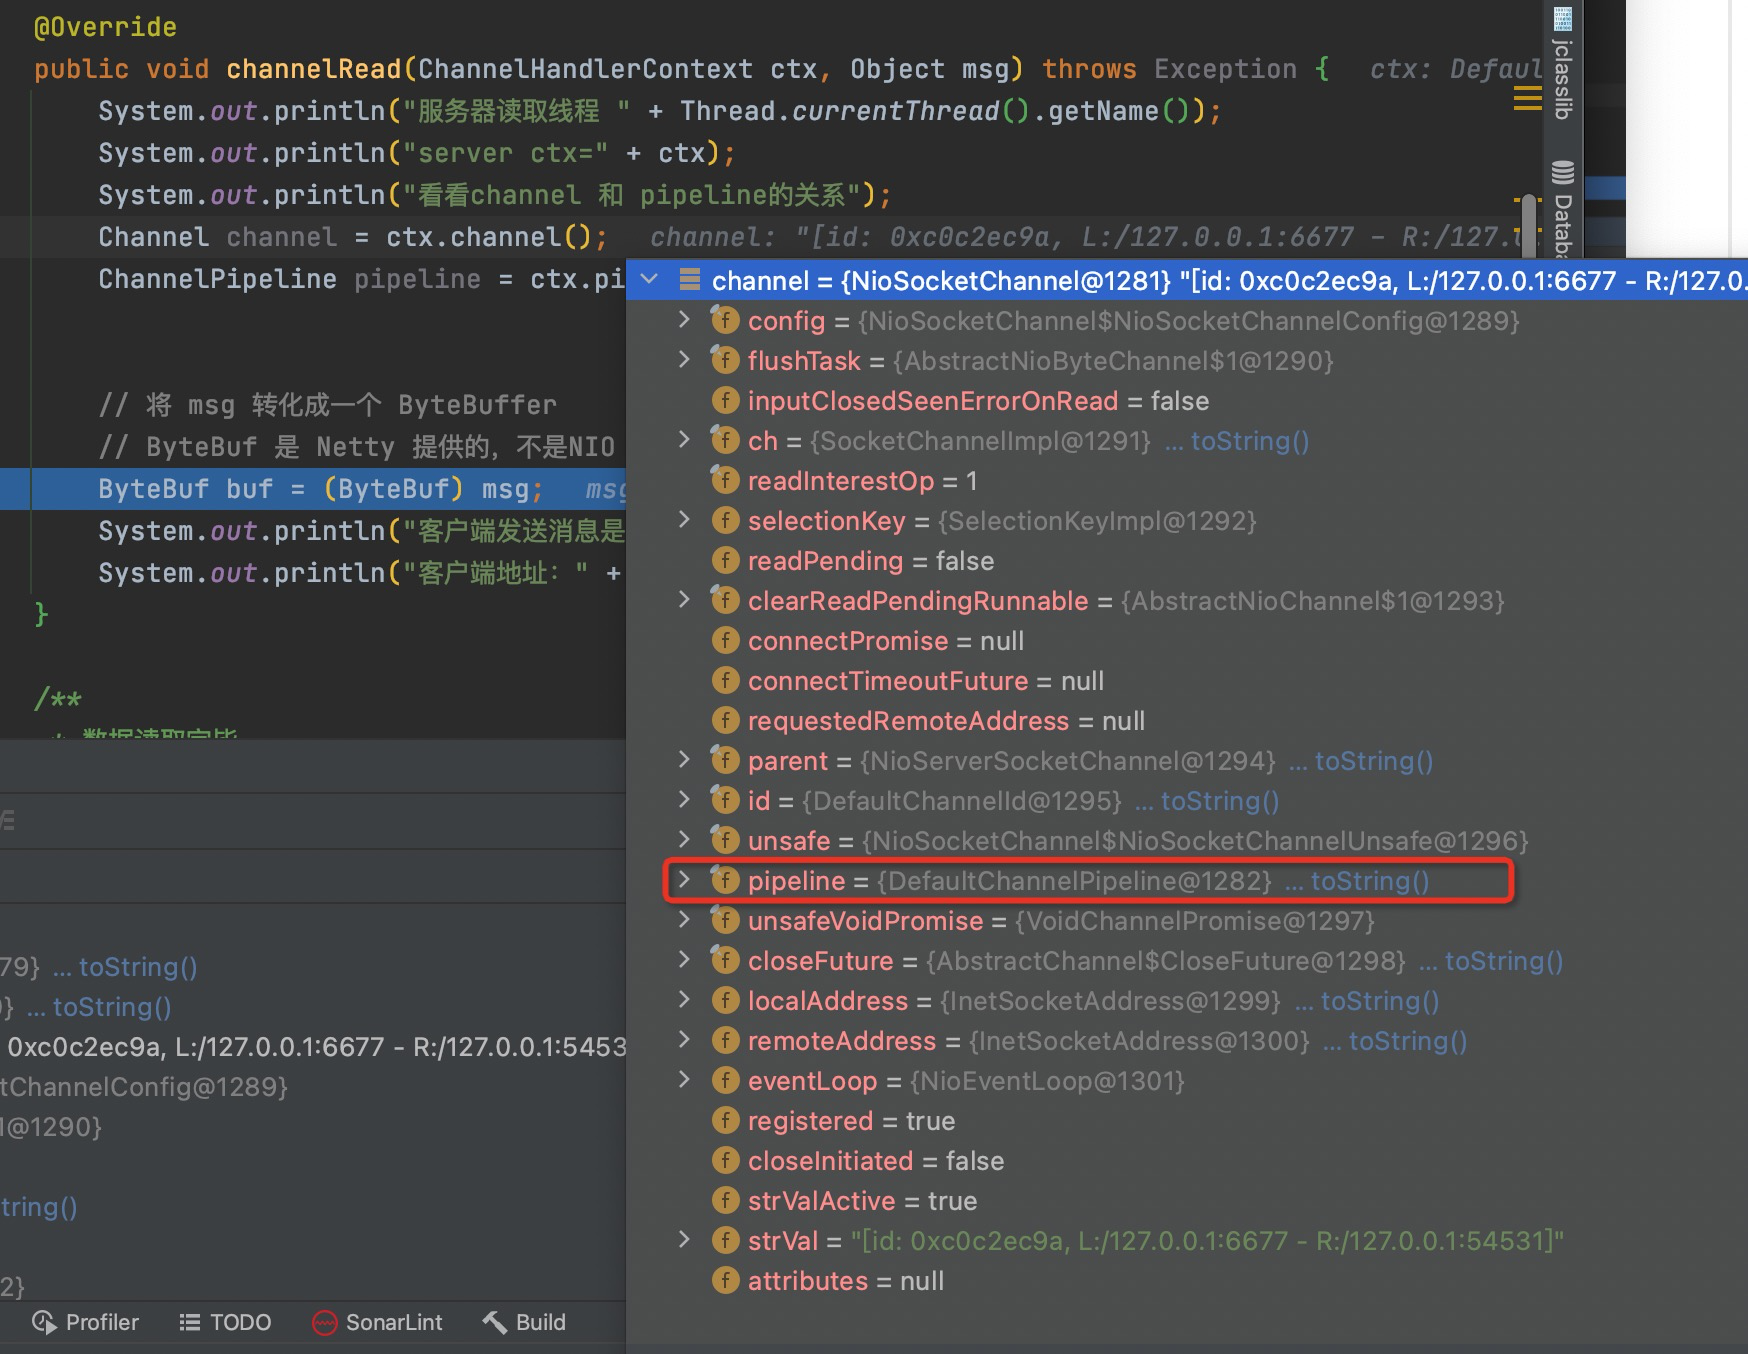
Task: Click the requestedRemoteAddress field icon
Action: pos(725,721)
